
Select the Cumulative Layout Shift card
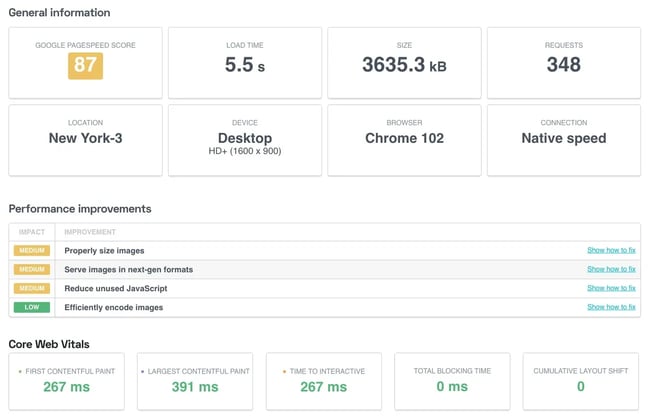581,381
